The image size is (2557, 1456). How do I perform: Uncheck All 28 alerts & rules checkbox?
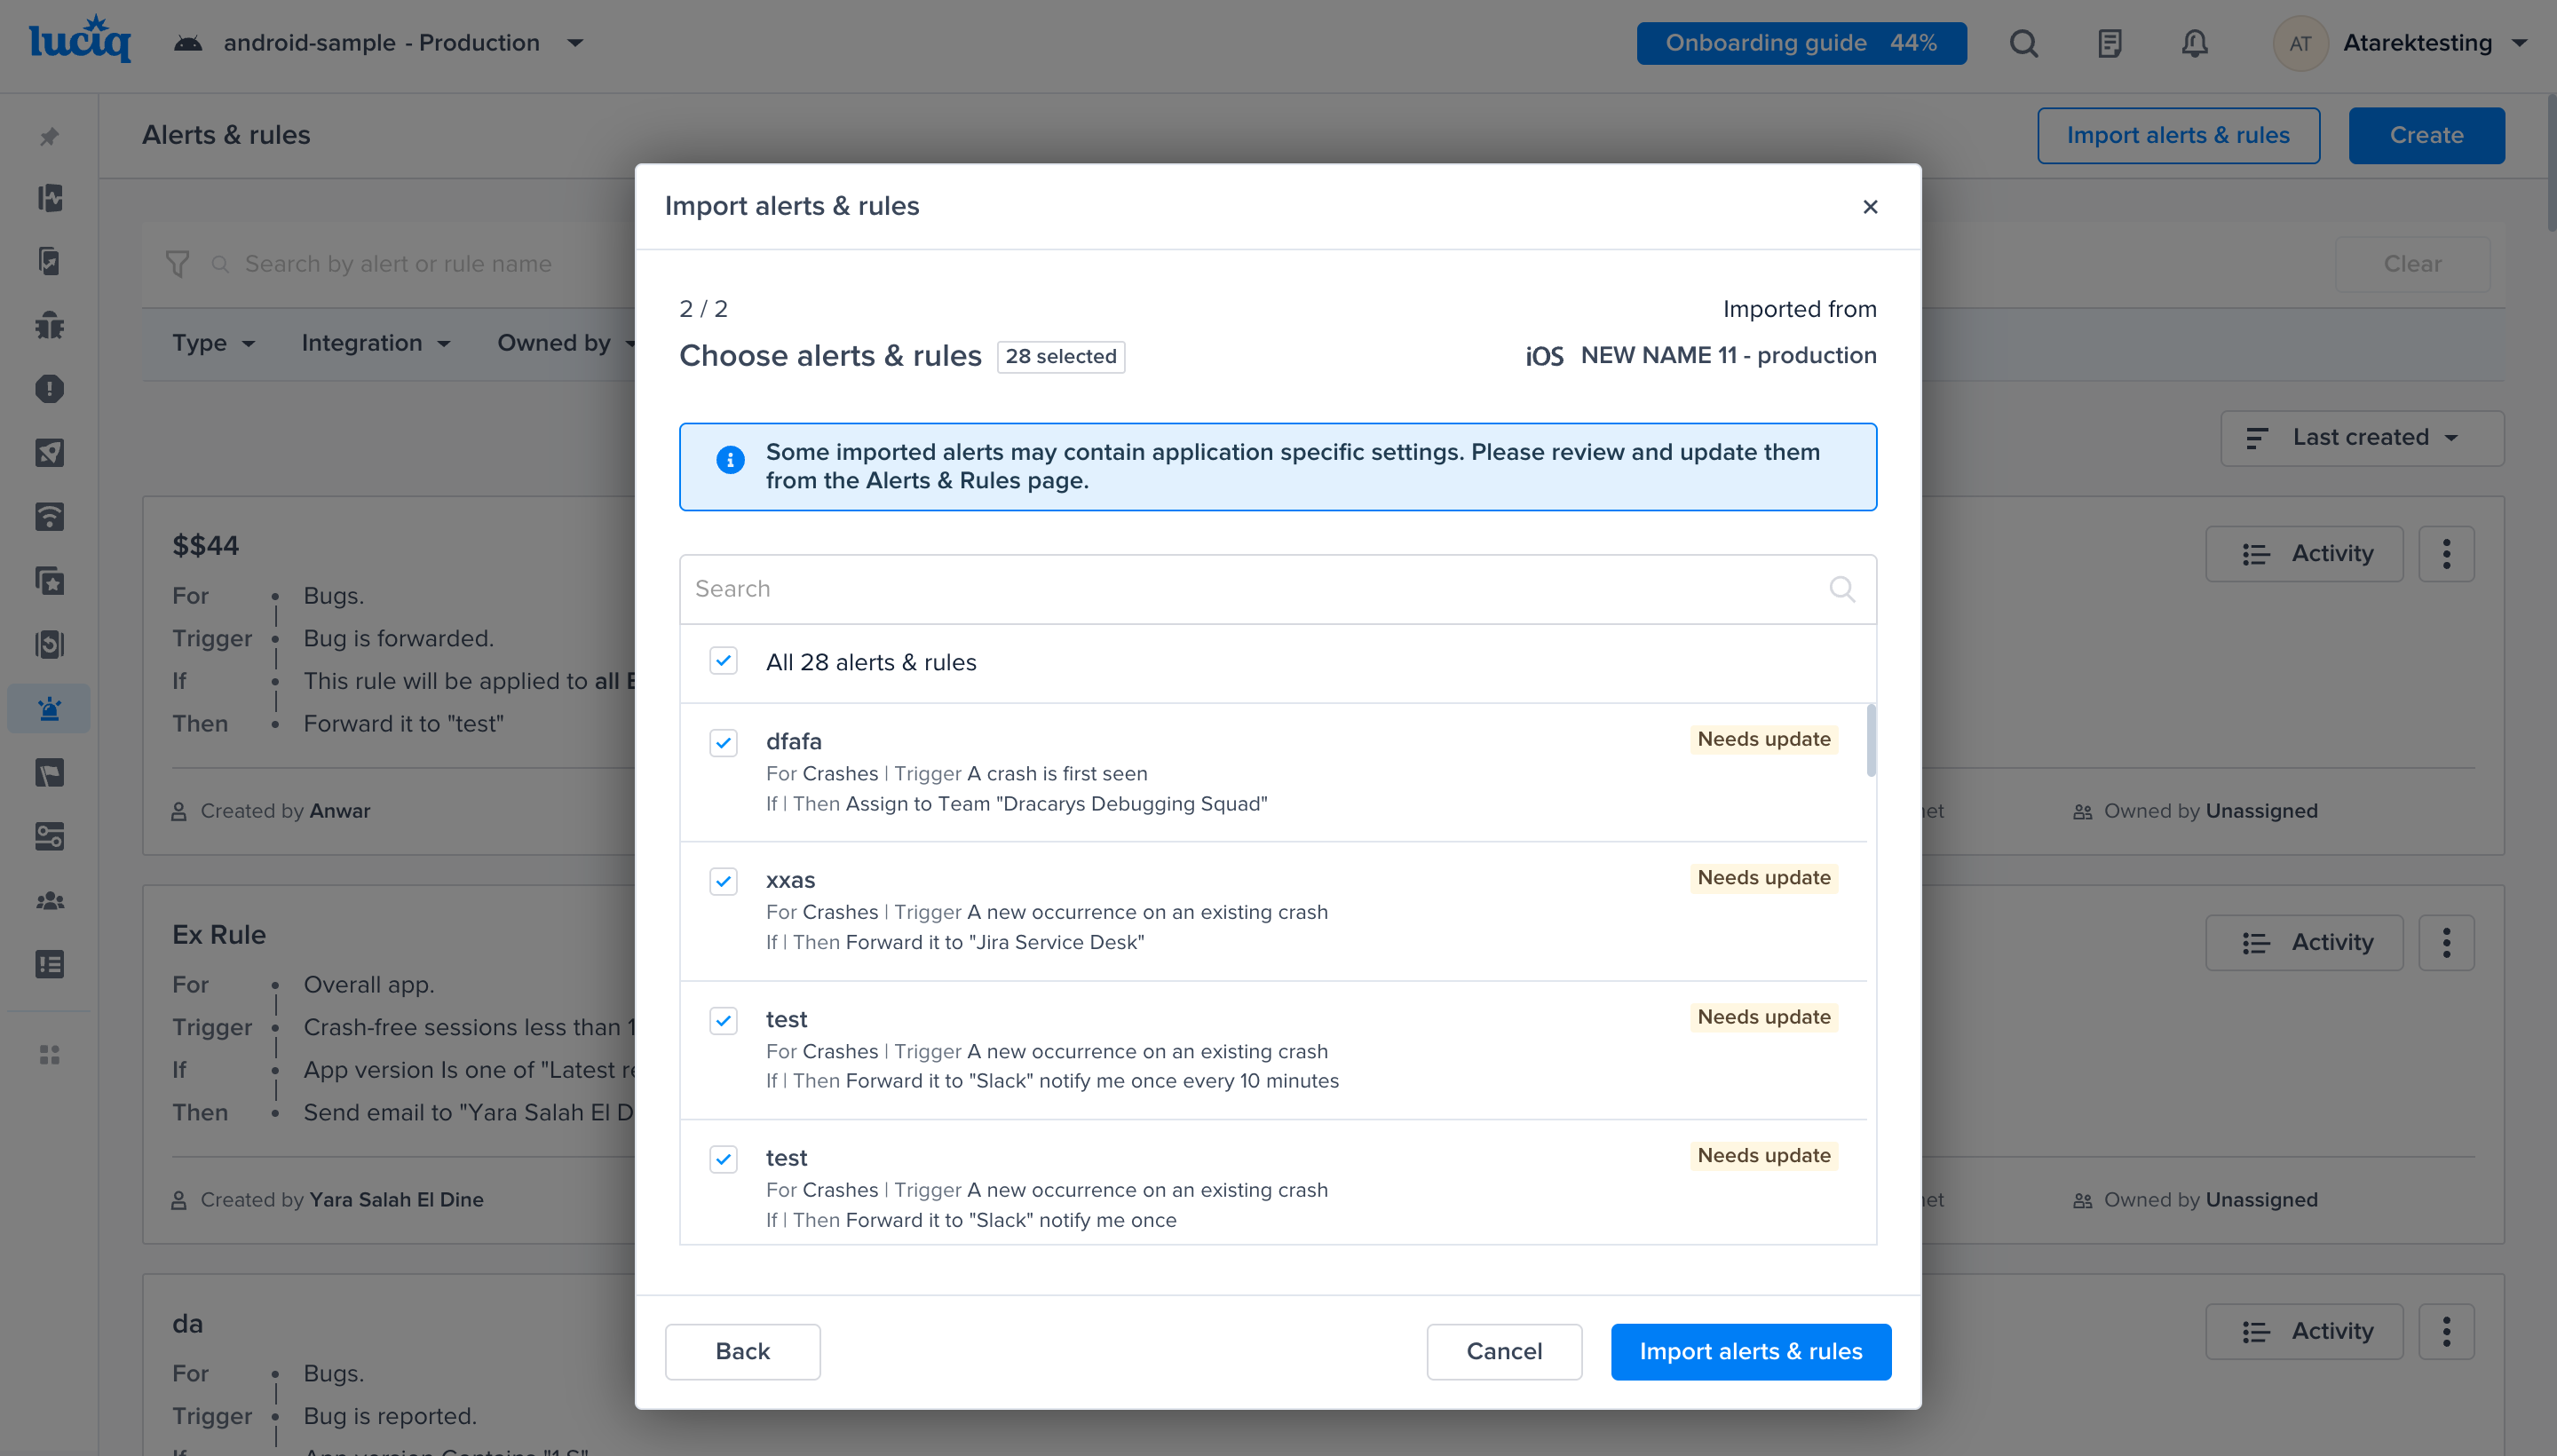(x=723, y=661)
